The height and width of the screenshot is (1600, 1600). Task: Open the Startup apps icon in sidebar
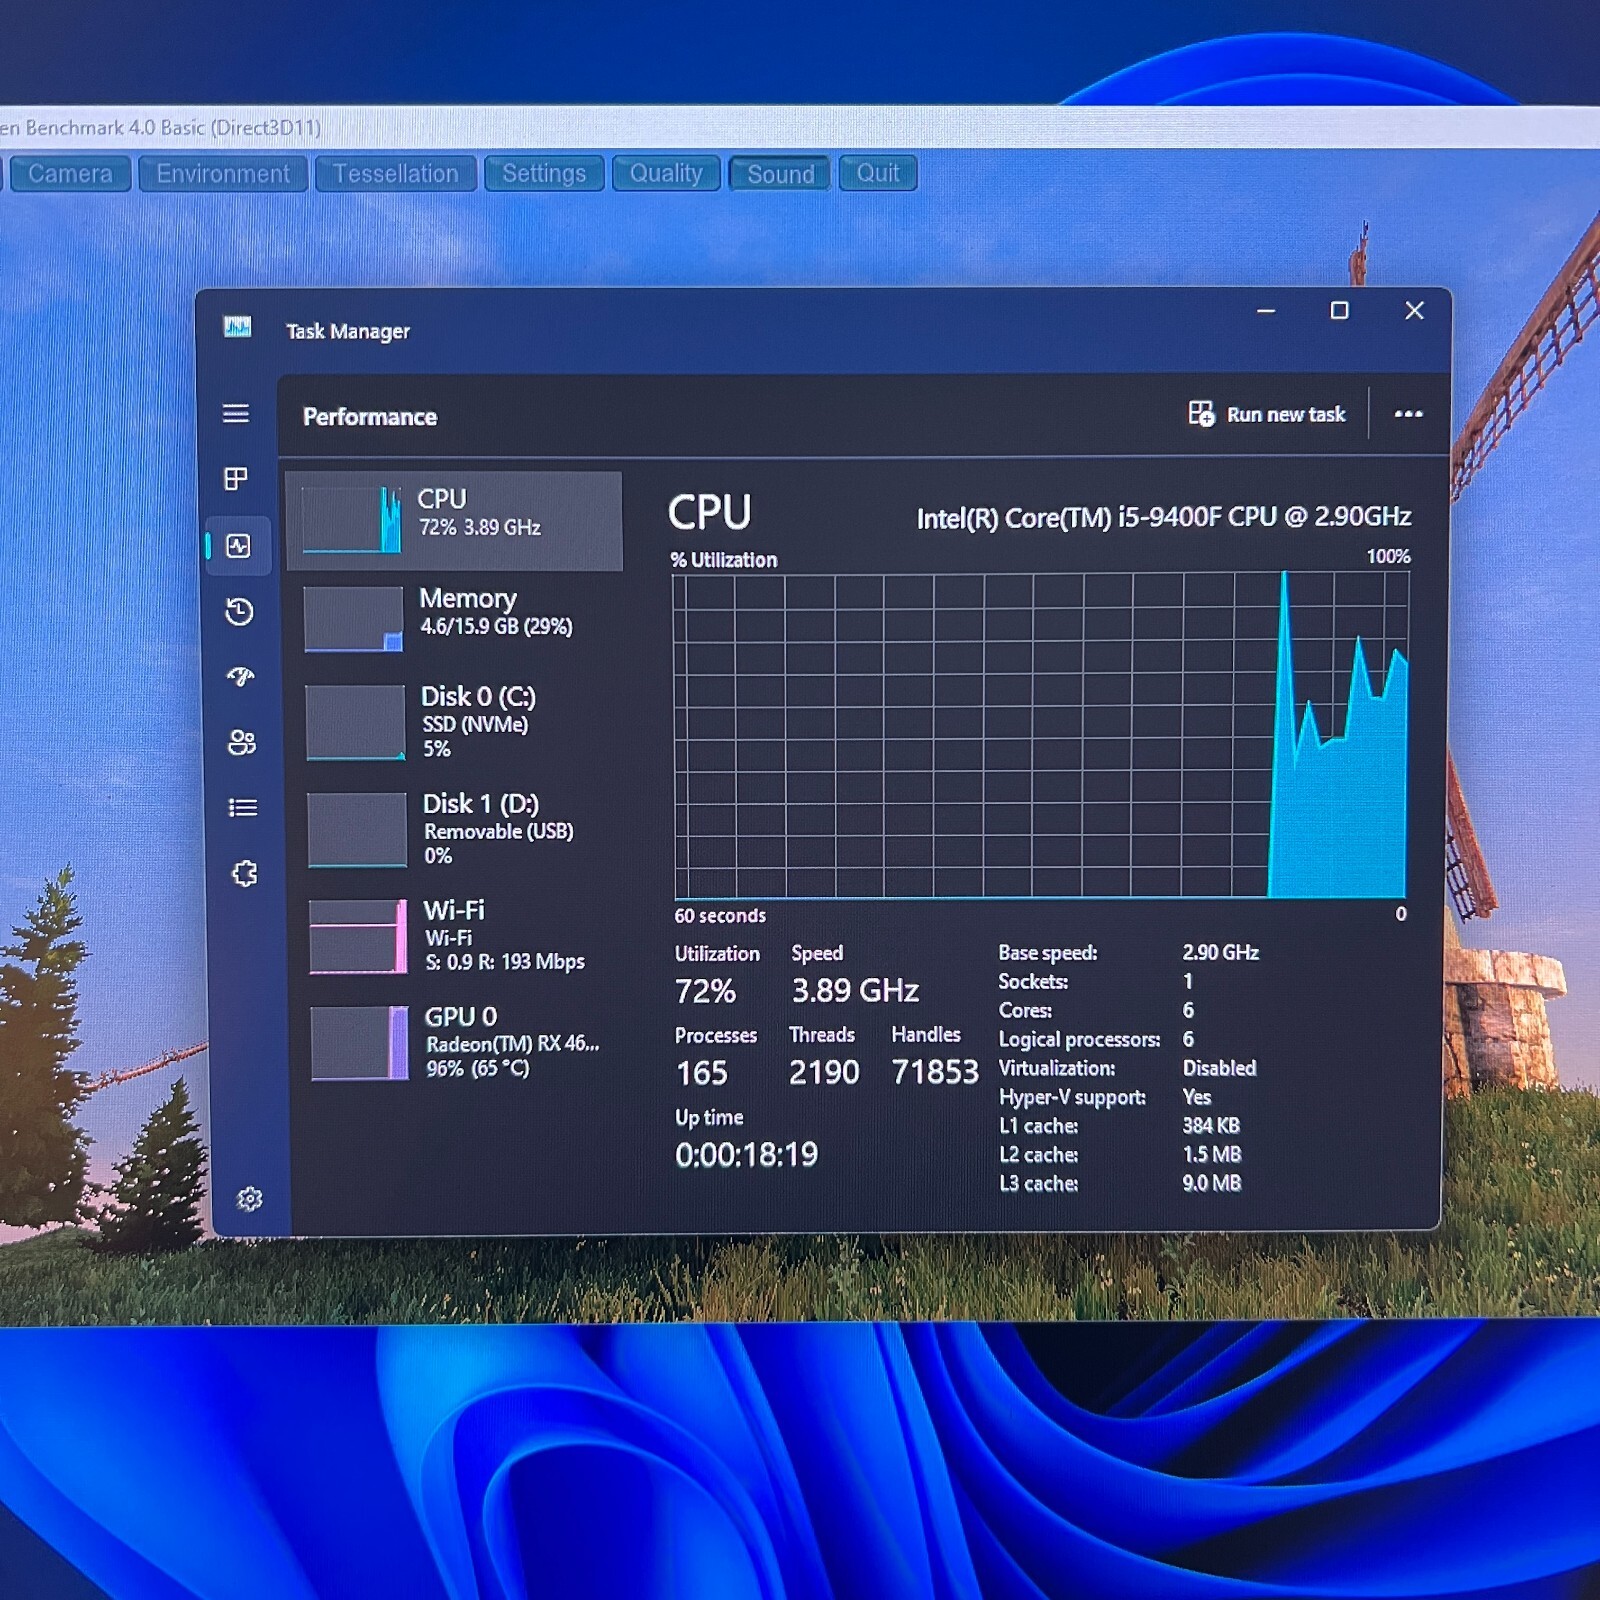(240, 677)
